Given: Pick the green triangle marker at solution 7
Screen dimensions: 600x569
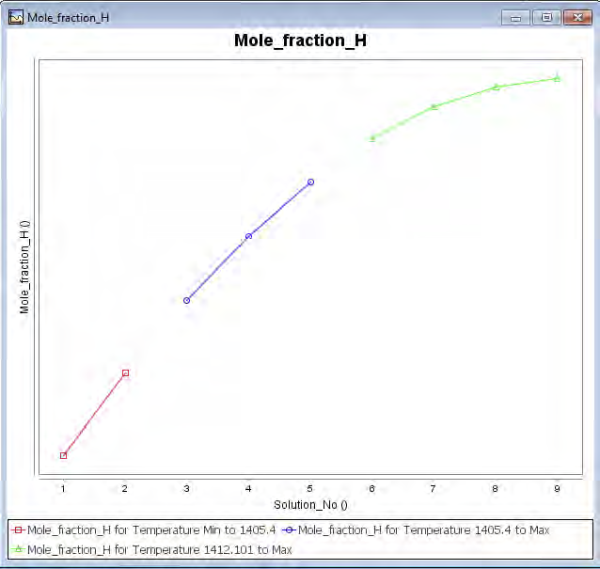Looking at the screenshot, I should pos(434,107).
